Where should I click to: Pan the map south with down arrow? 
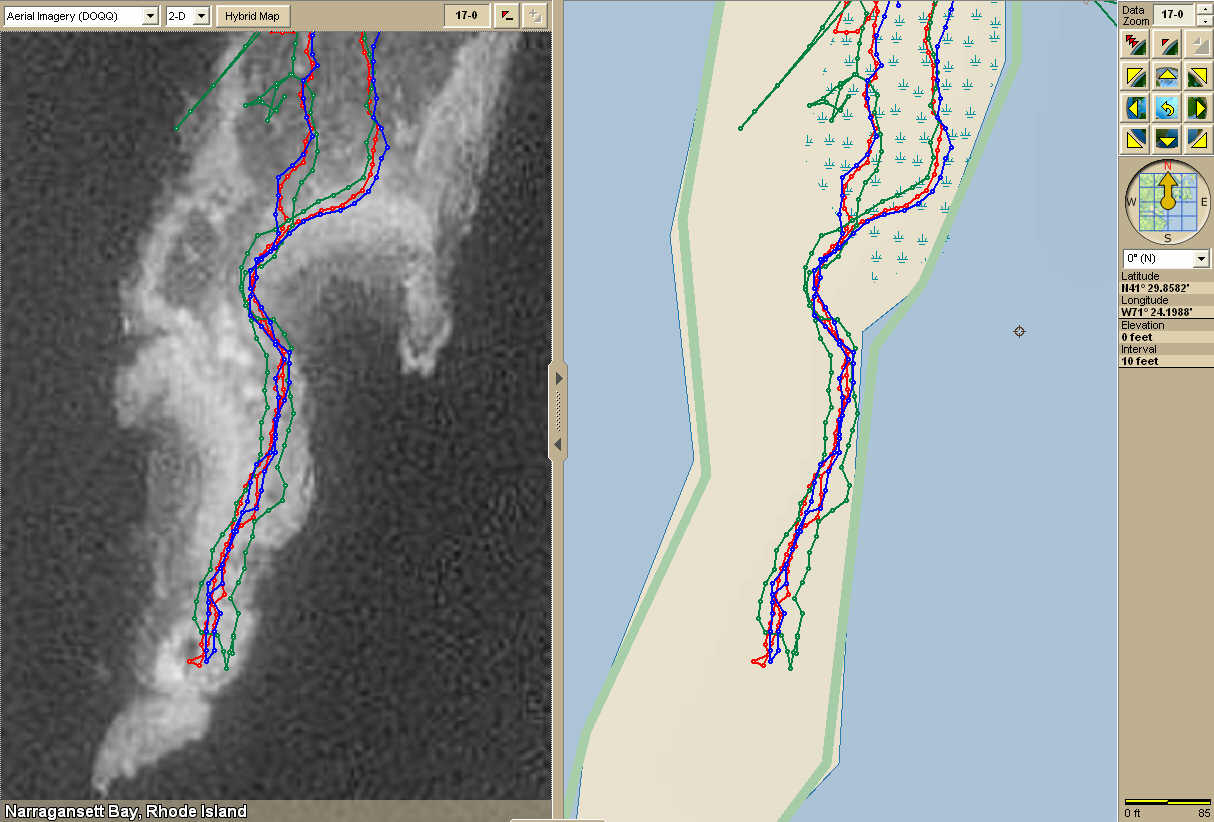point(1166,138)
